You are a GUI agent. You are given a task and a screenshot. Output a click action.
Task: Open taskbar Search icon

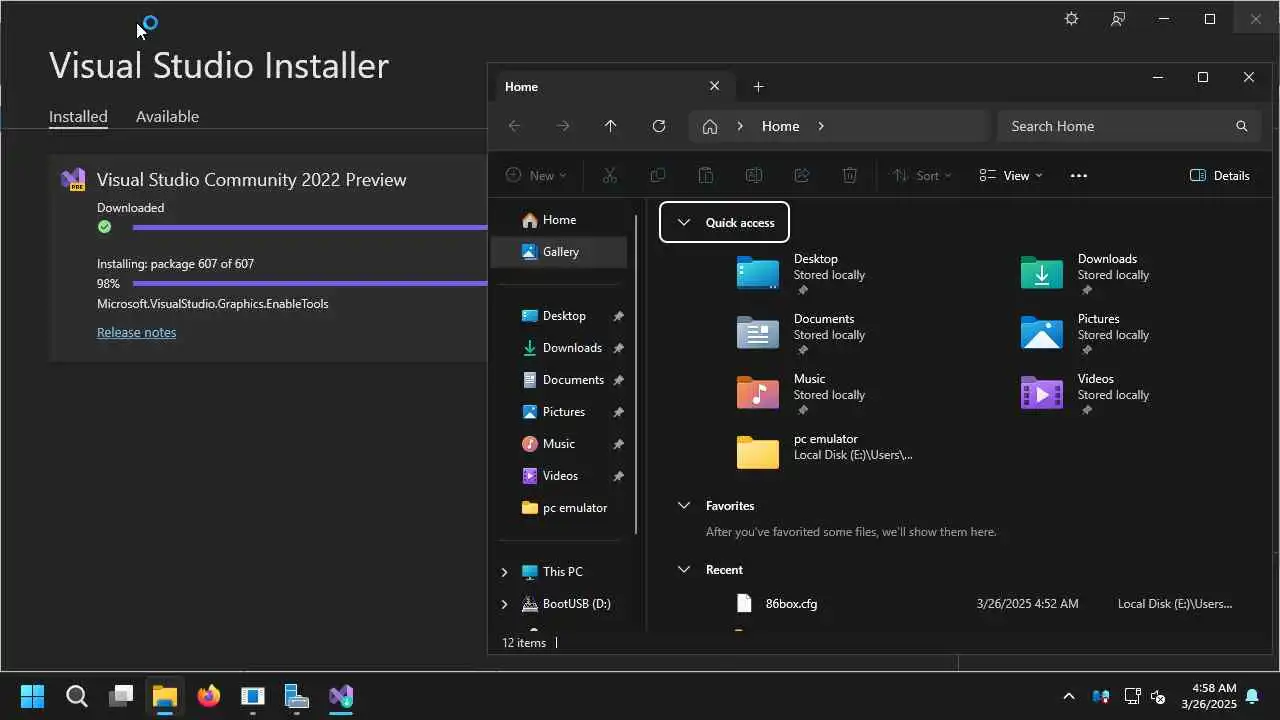(77, 696)
